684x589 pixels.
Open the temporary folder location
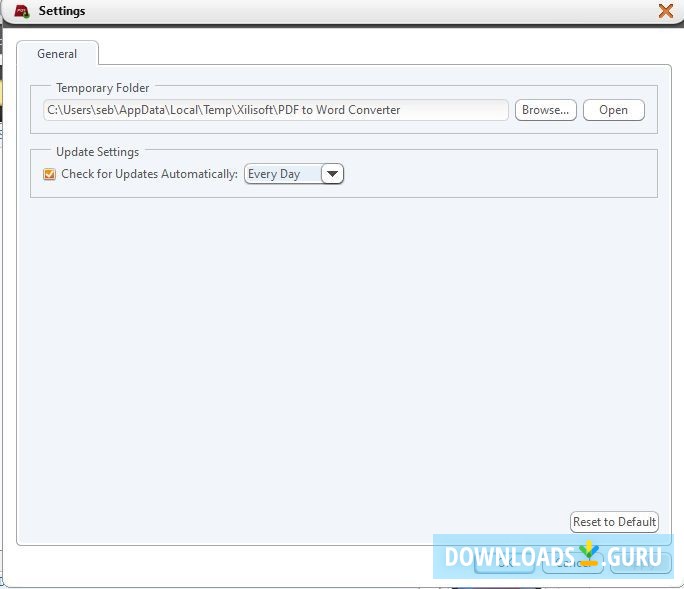(613, 110)
